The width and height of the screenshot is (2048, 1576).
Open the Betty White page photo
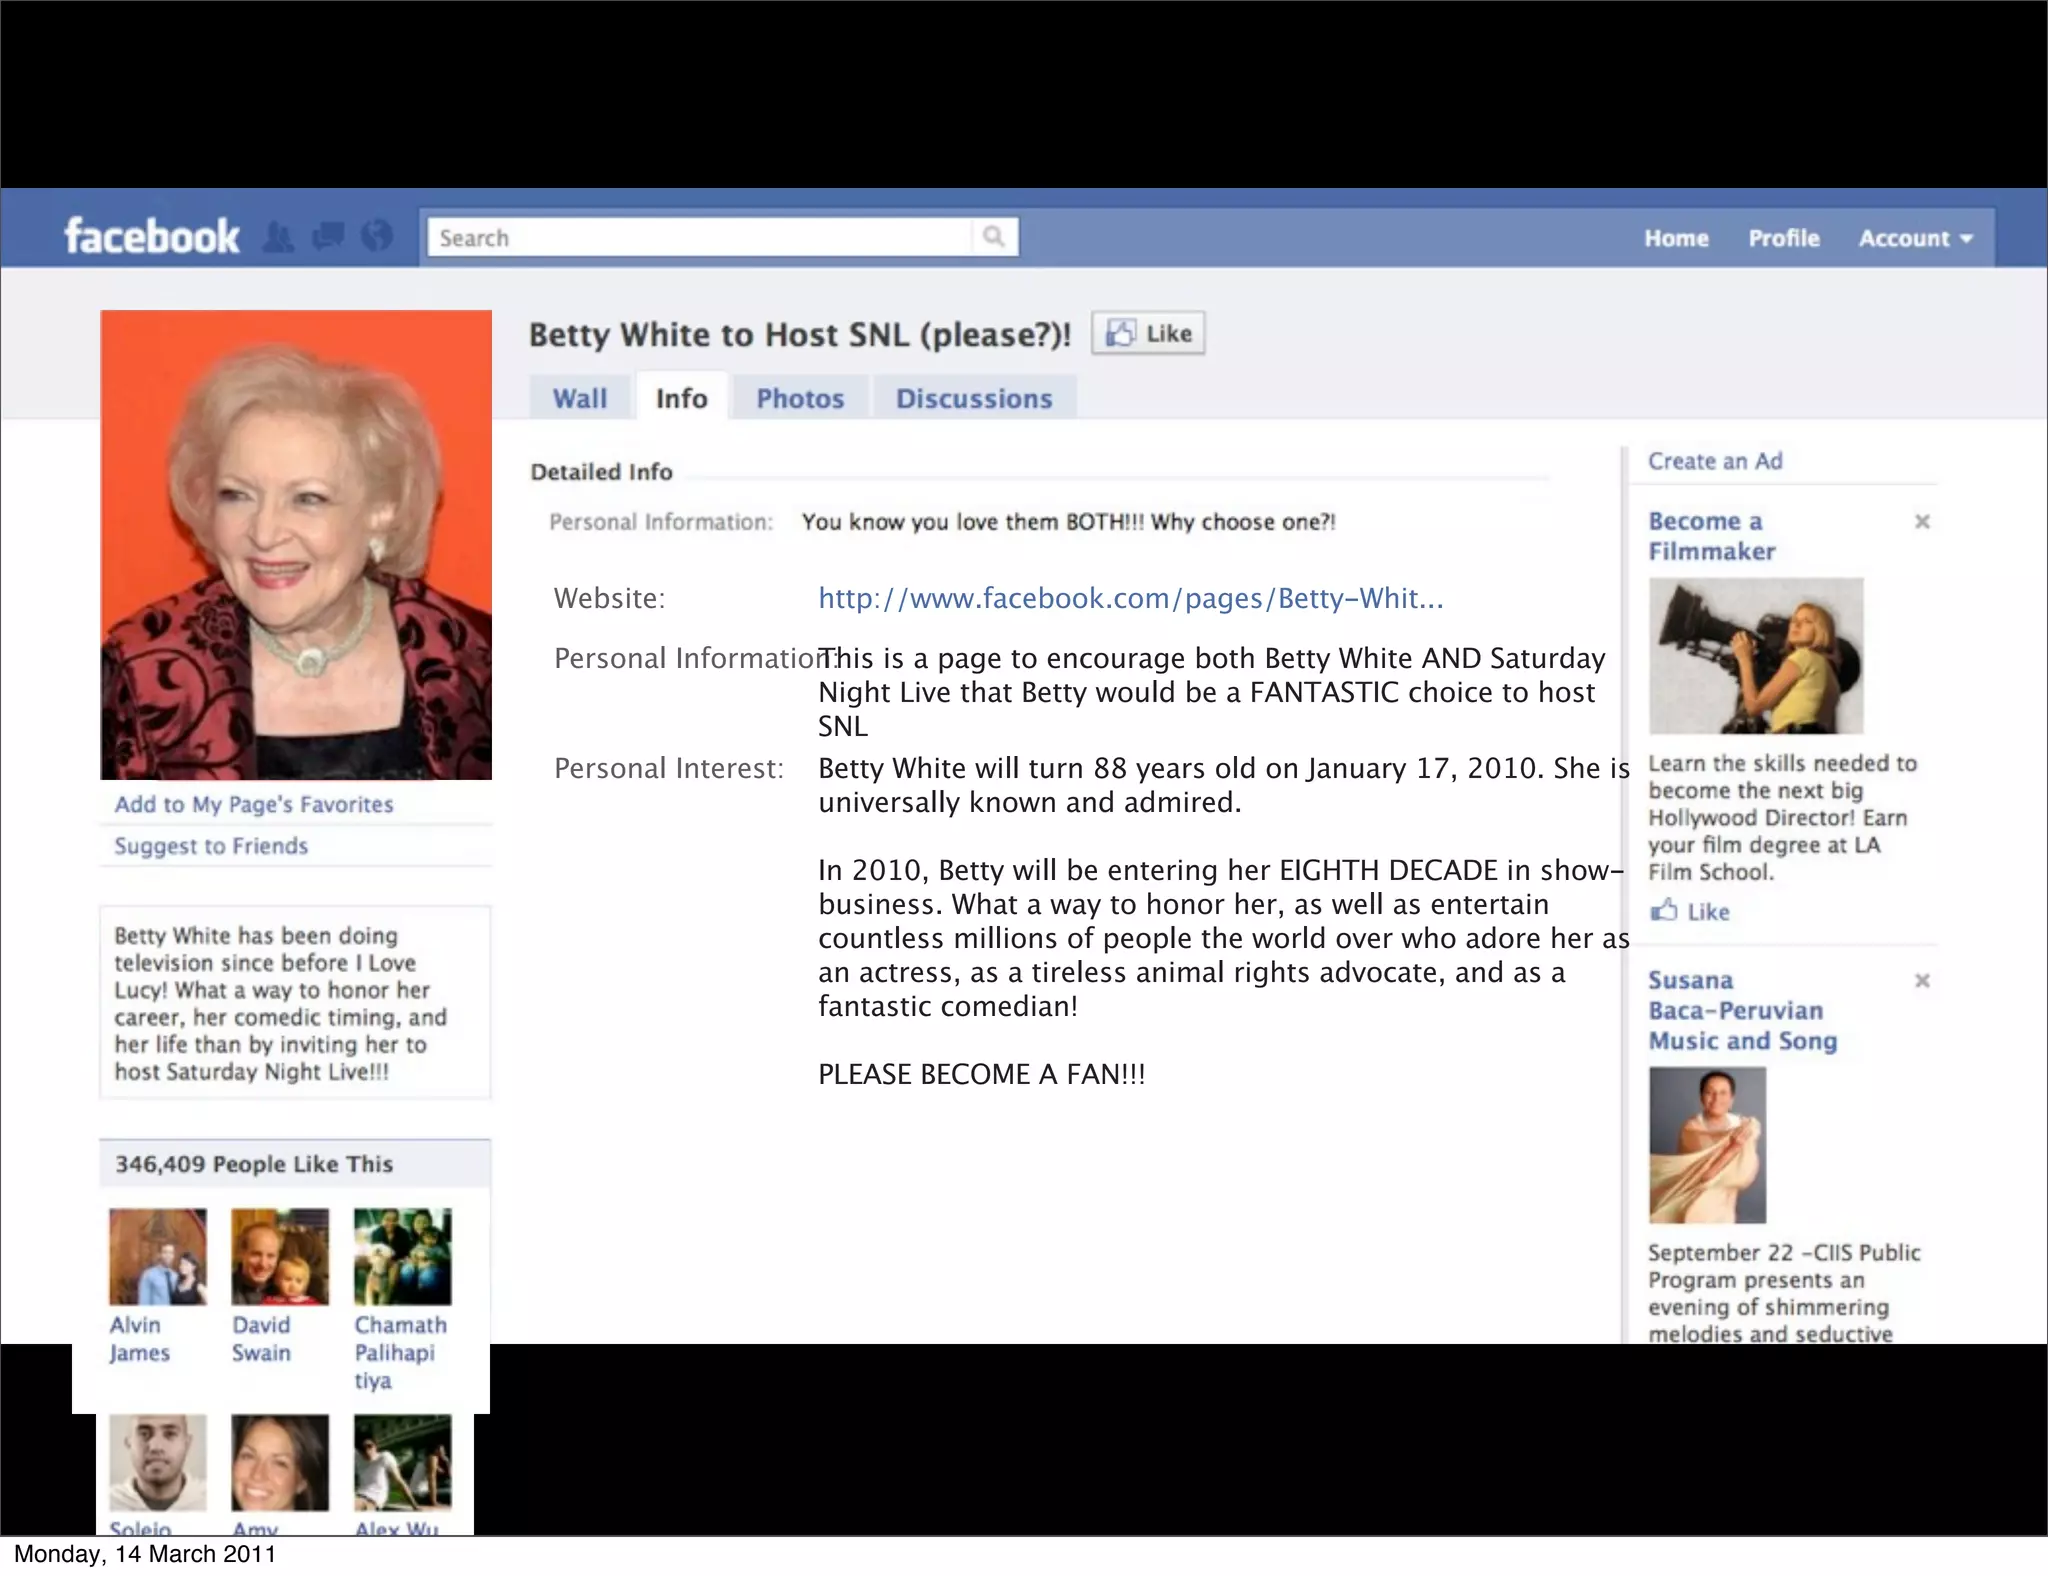tap(296, 545)
